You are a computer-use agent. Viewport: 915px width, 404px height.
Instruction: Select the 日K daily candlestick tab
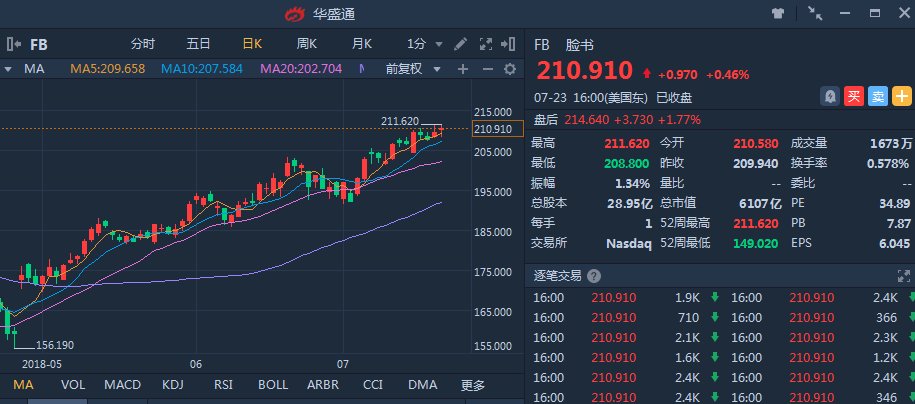pyautogui.click(x=253, y=44)
